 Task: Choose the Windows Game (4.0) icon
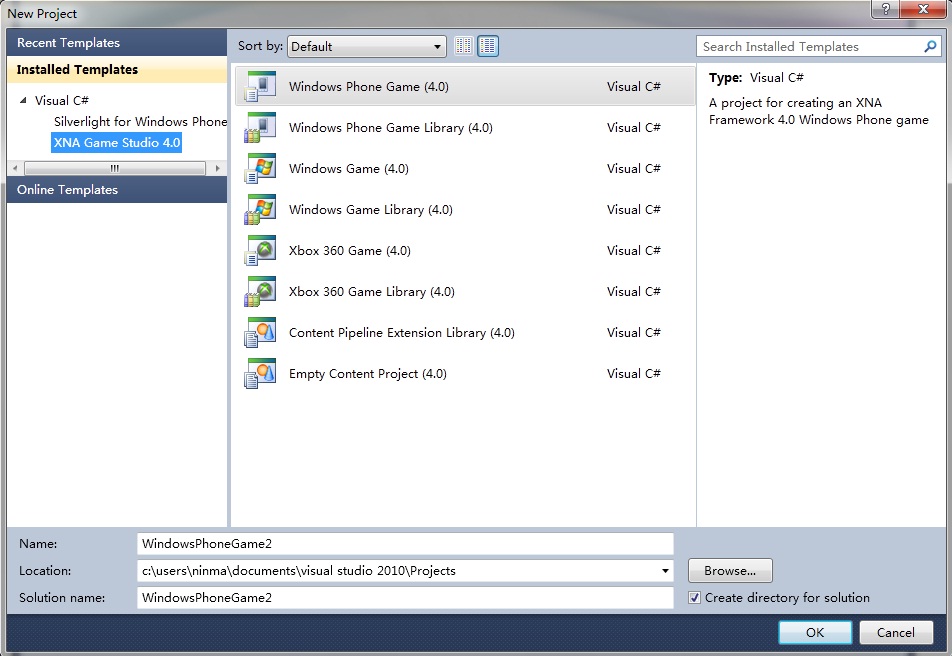coord(260,169)
